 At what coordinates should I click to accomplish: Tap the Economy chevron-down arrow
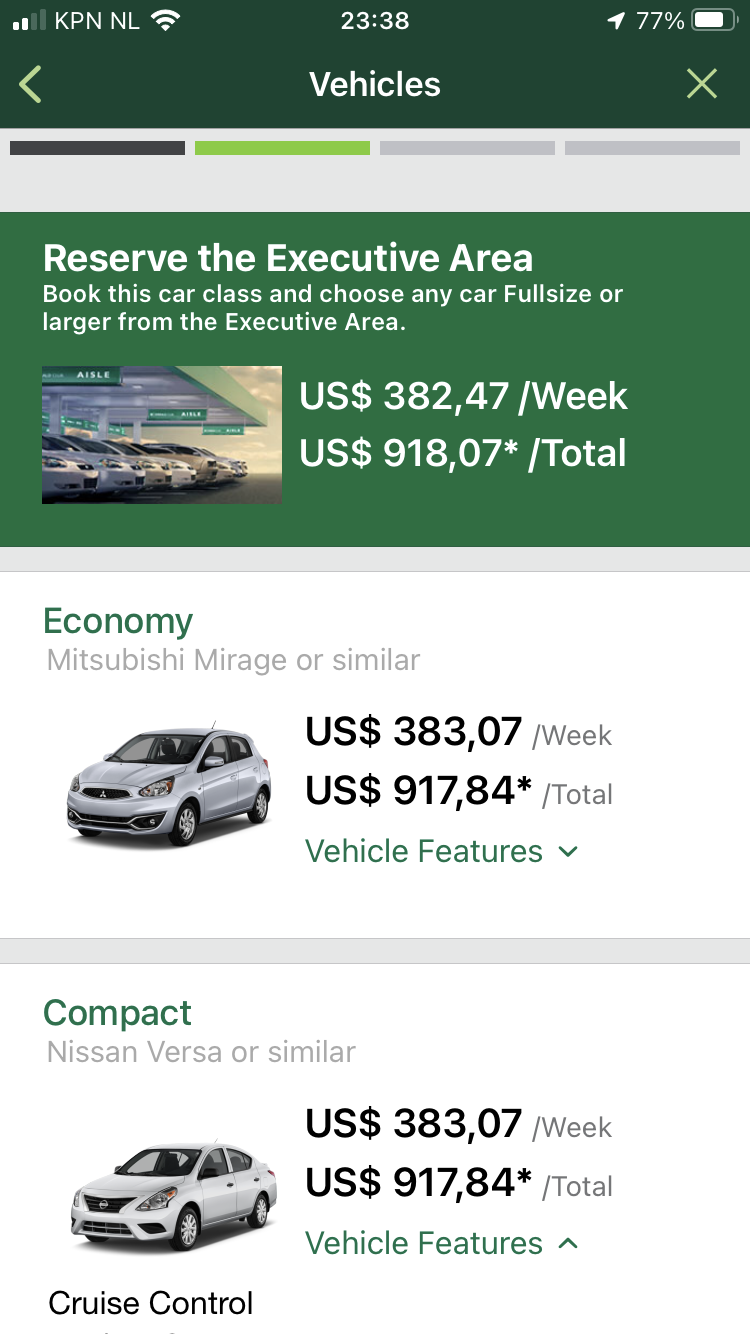point(568,851)
